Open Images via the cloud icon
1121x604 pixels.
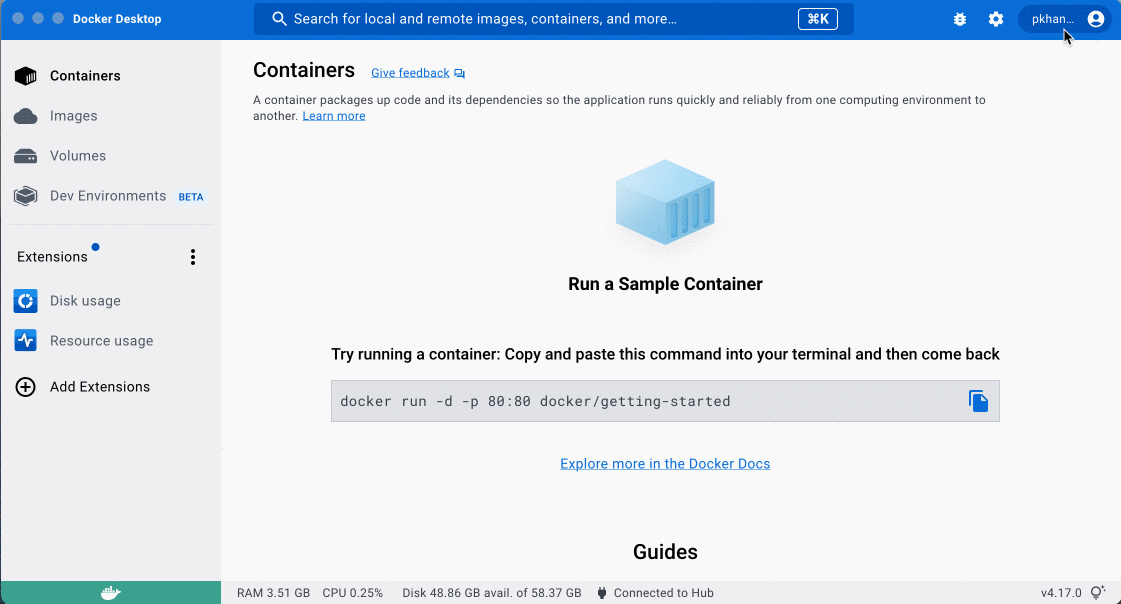pos(26,116)
